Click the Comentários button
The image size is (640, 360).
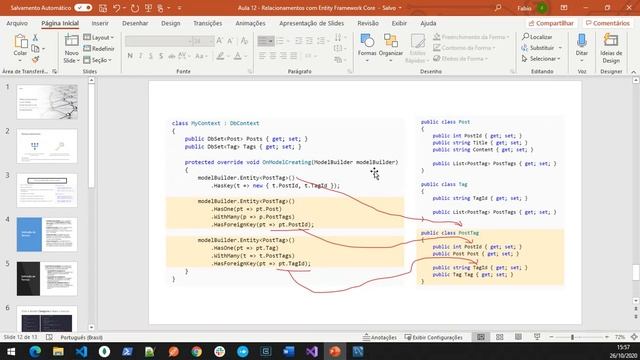[x=608, y=23]
